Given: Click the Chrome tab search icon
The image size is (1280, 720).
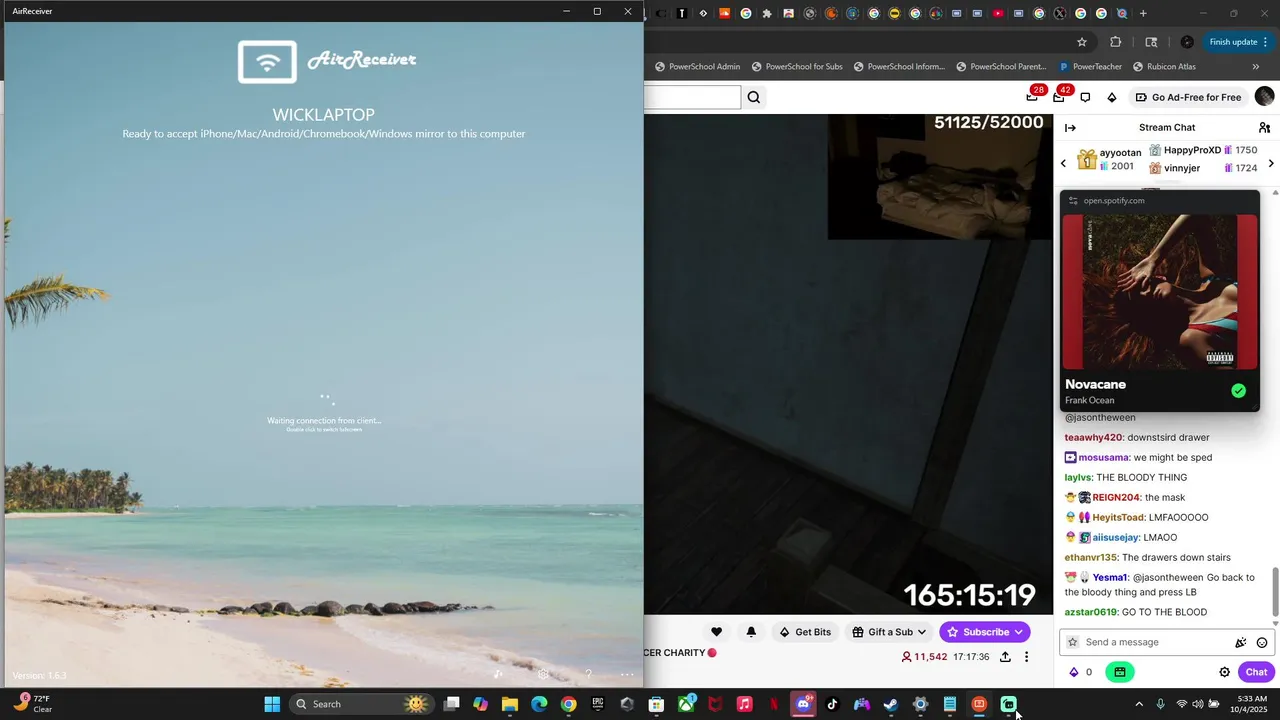Looking at the screenshot, I should (1150, 42).
